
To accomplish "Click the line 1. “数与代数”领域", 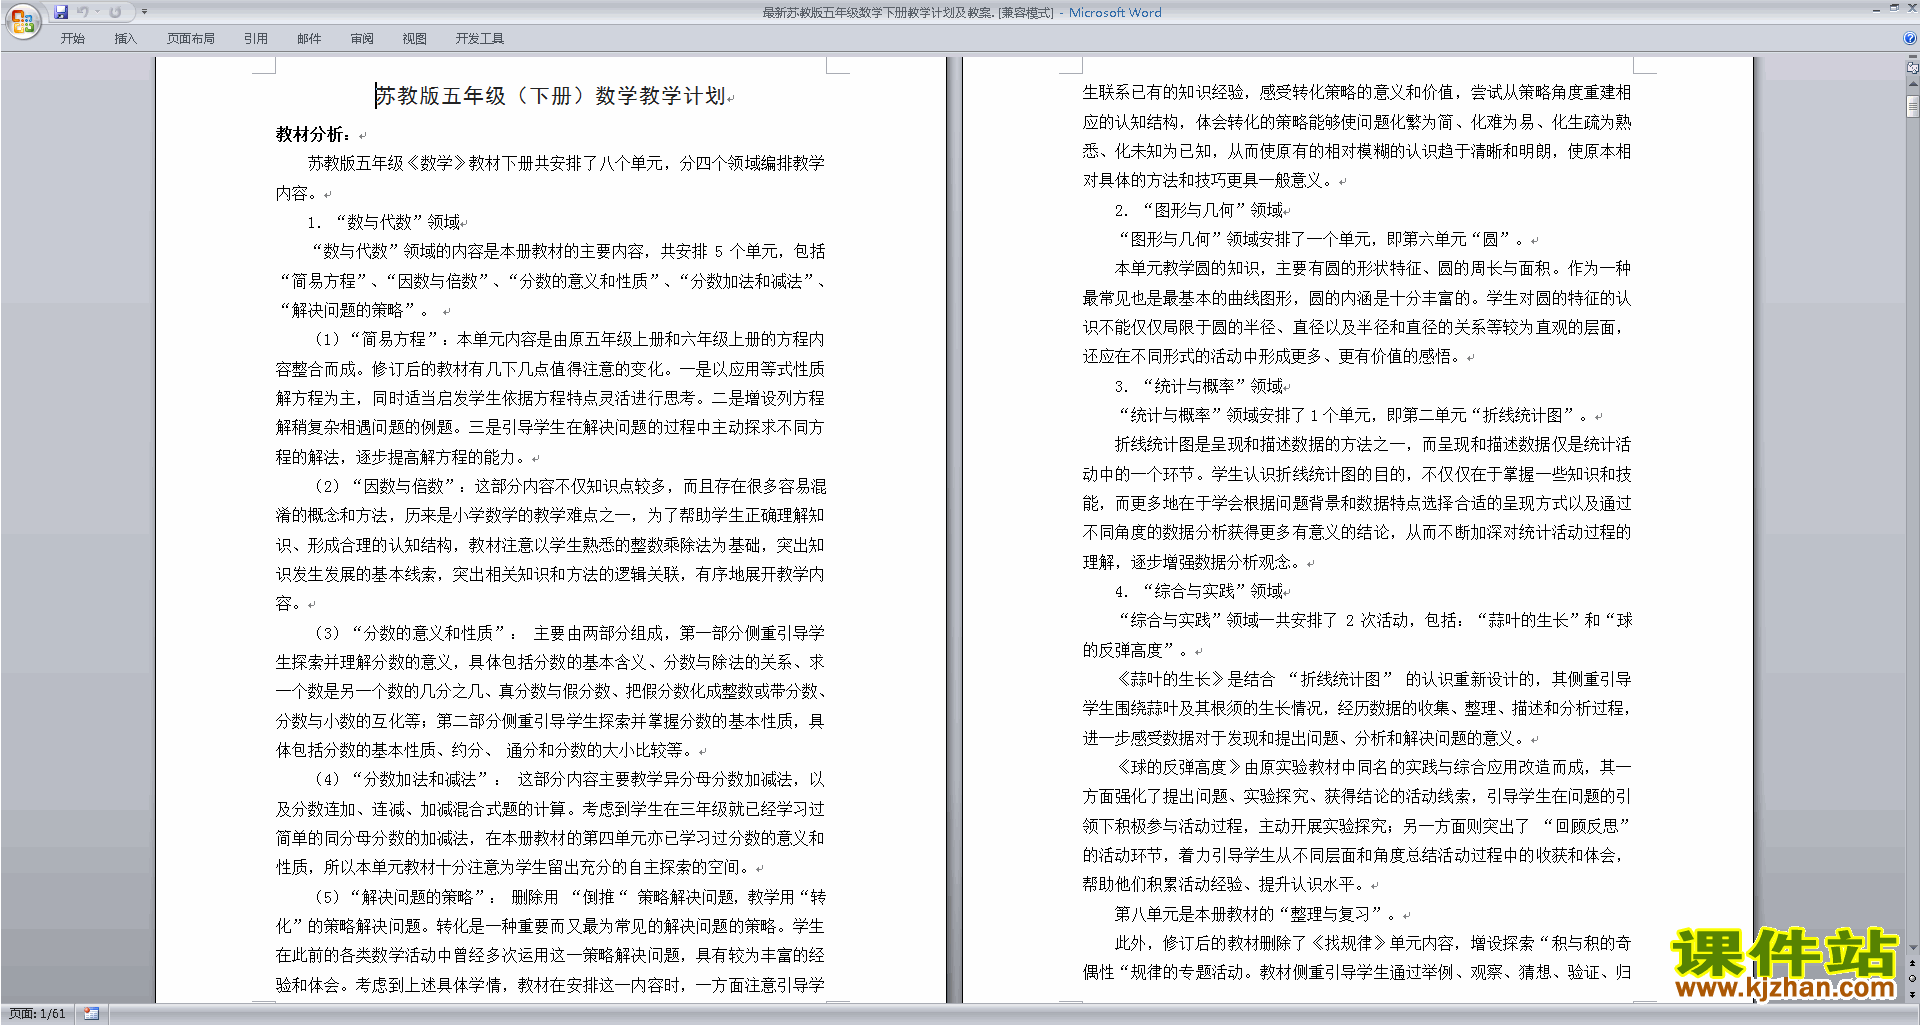I will click(x=384, y=222).
